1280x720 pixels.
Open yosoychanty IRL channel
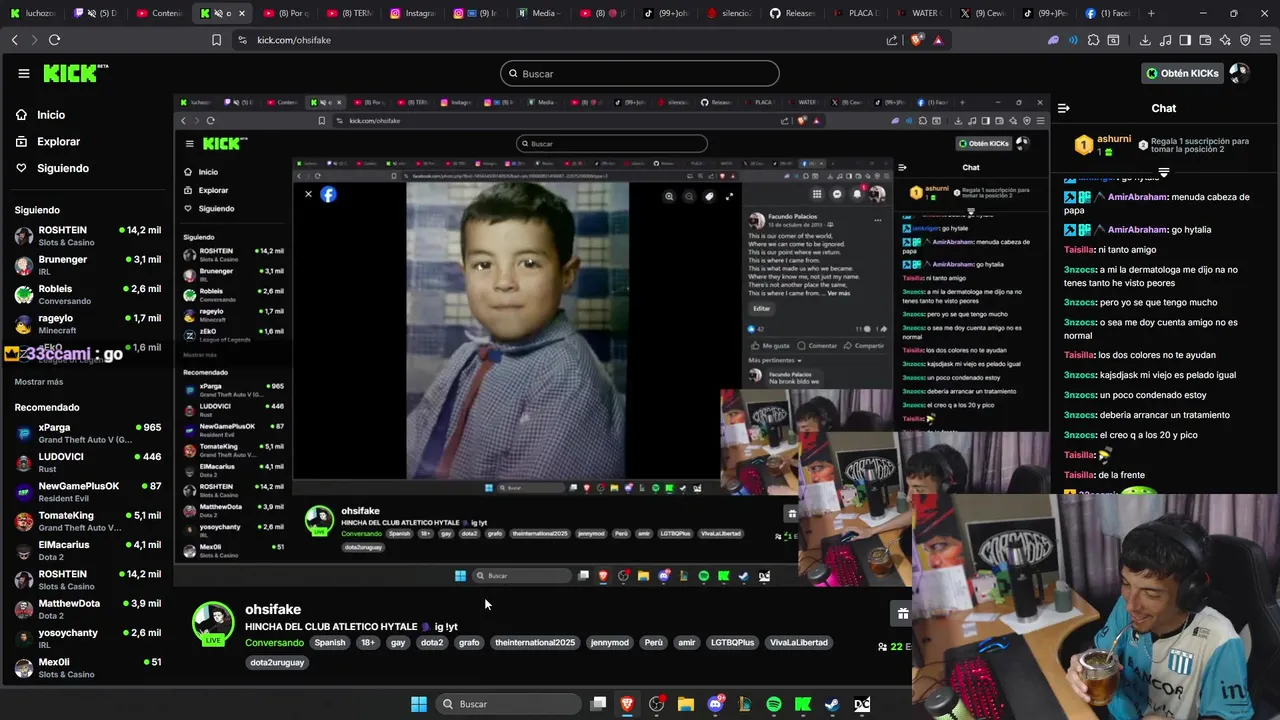click(x=88, y=638)
